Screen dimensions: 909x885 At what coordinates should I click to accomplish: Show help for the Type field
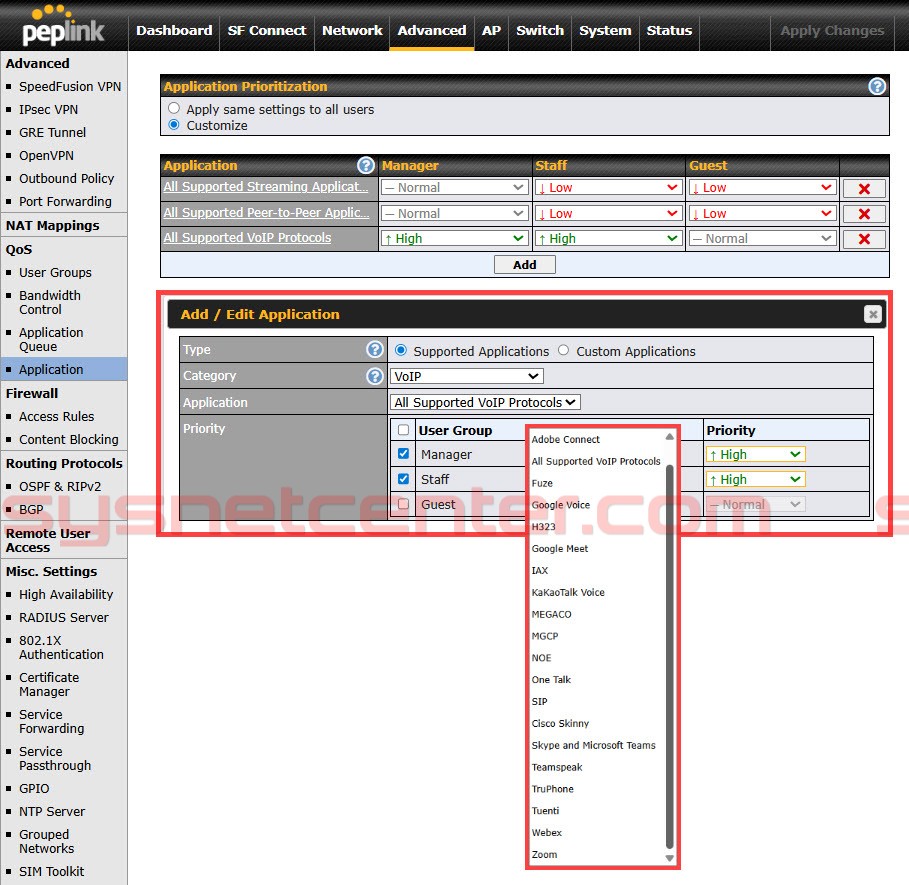(375, 349)
